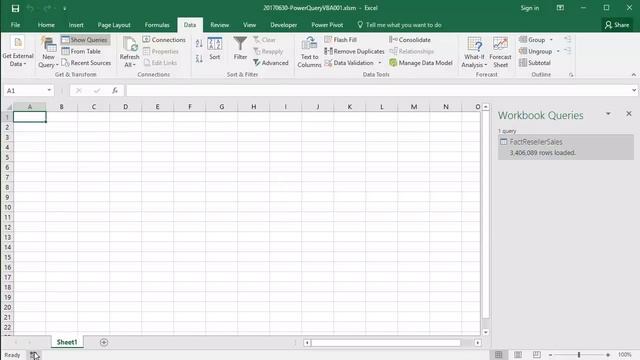Open Ribbon Display Options icon

pyautogui.click(x=560, y=8)
